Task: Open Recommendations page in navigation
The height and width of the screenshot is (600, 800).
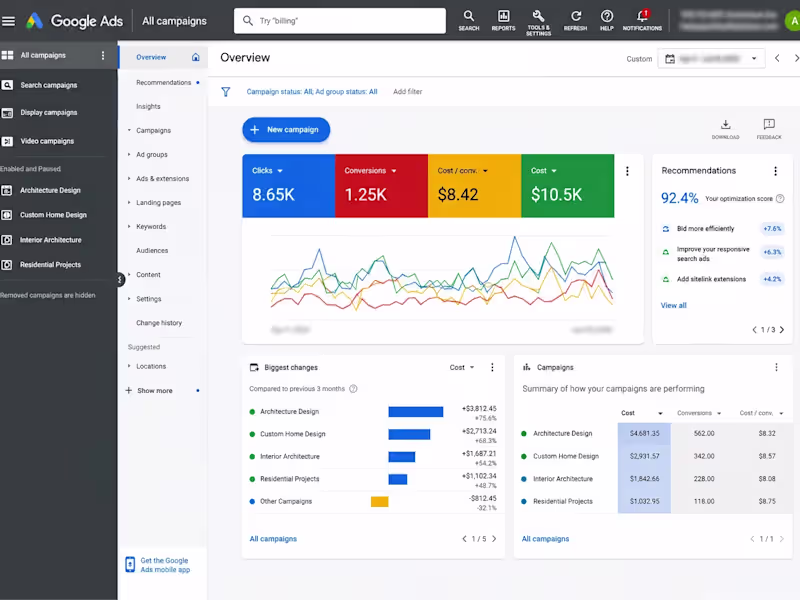Action: pyautogui.click(x=163, y=83)
